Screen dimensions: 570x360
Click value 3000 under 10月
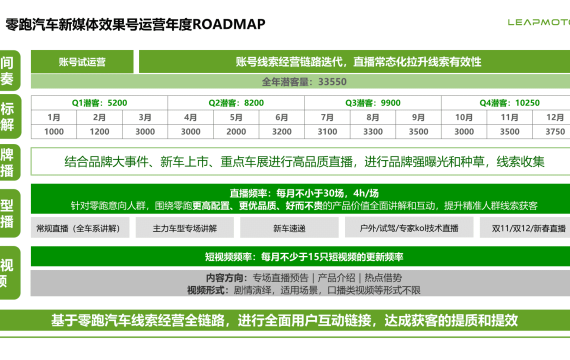pyautogui.click(x=464, y=132)
